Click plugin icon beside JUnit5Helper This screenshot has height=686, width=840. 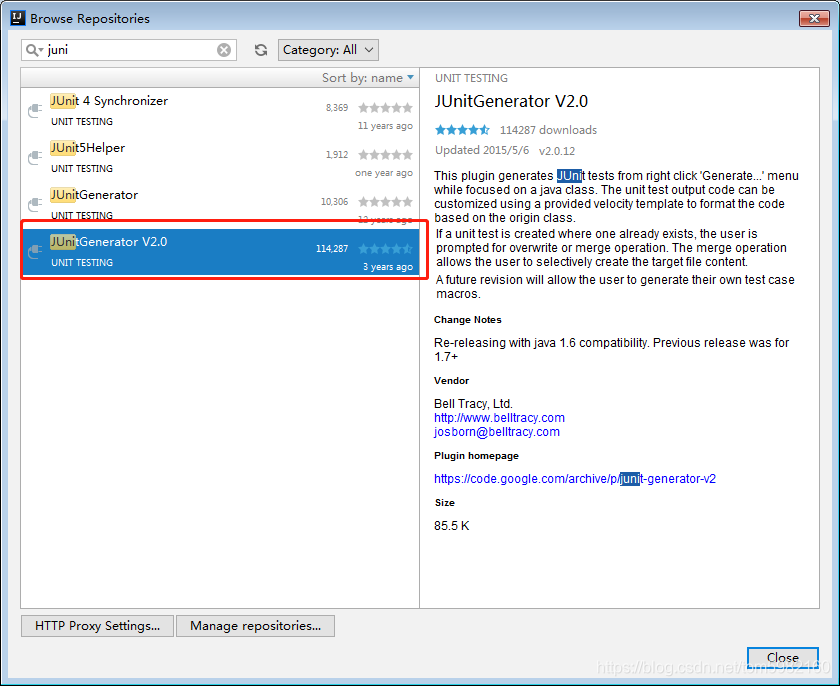[35, 157]
